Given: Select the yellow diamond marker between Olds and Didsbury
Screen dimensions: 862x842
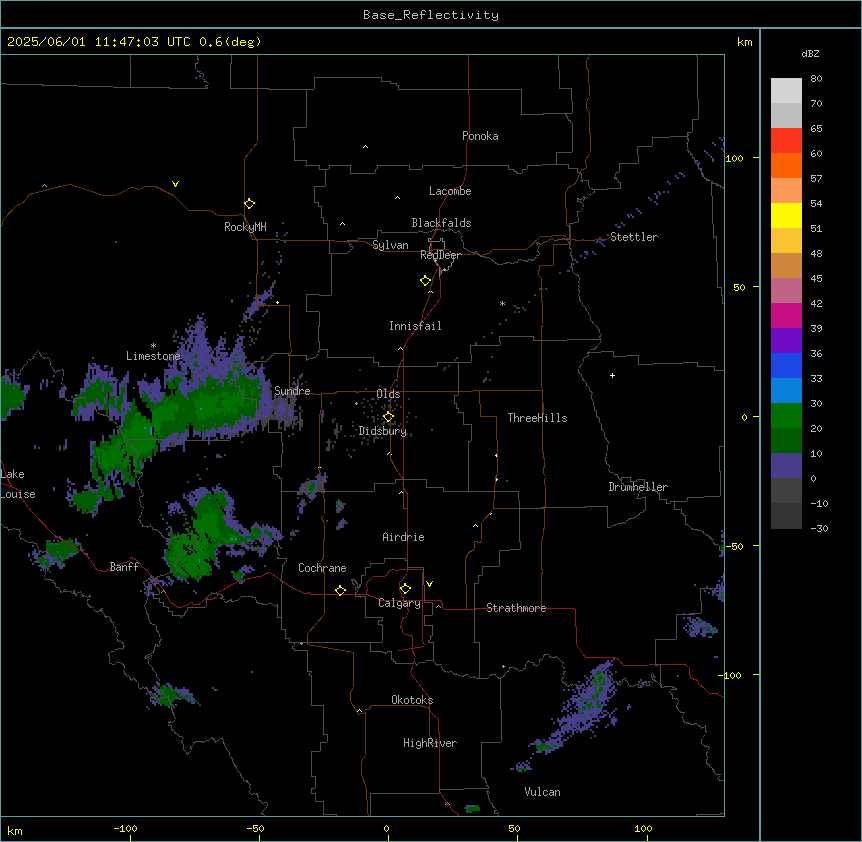Looking at the screenshot, I should pos(389,417).
